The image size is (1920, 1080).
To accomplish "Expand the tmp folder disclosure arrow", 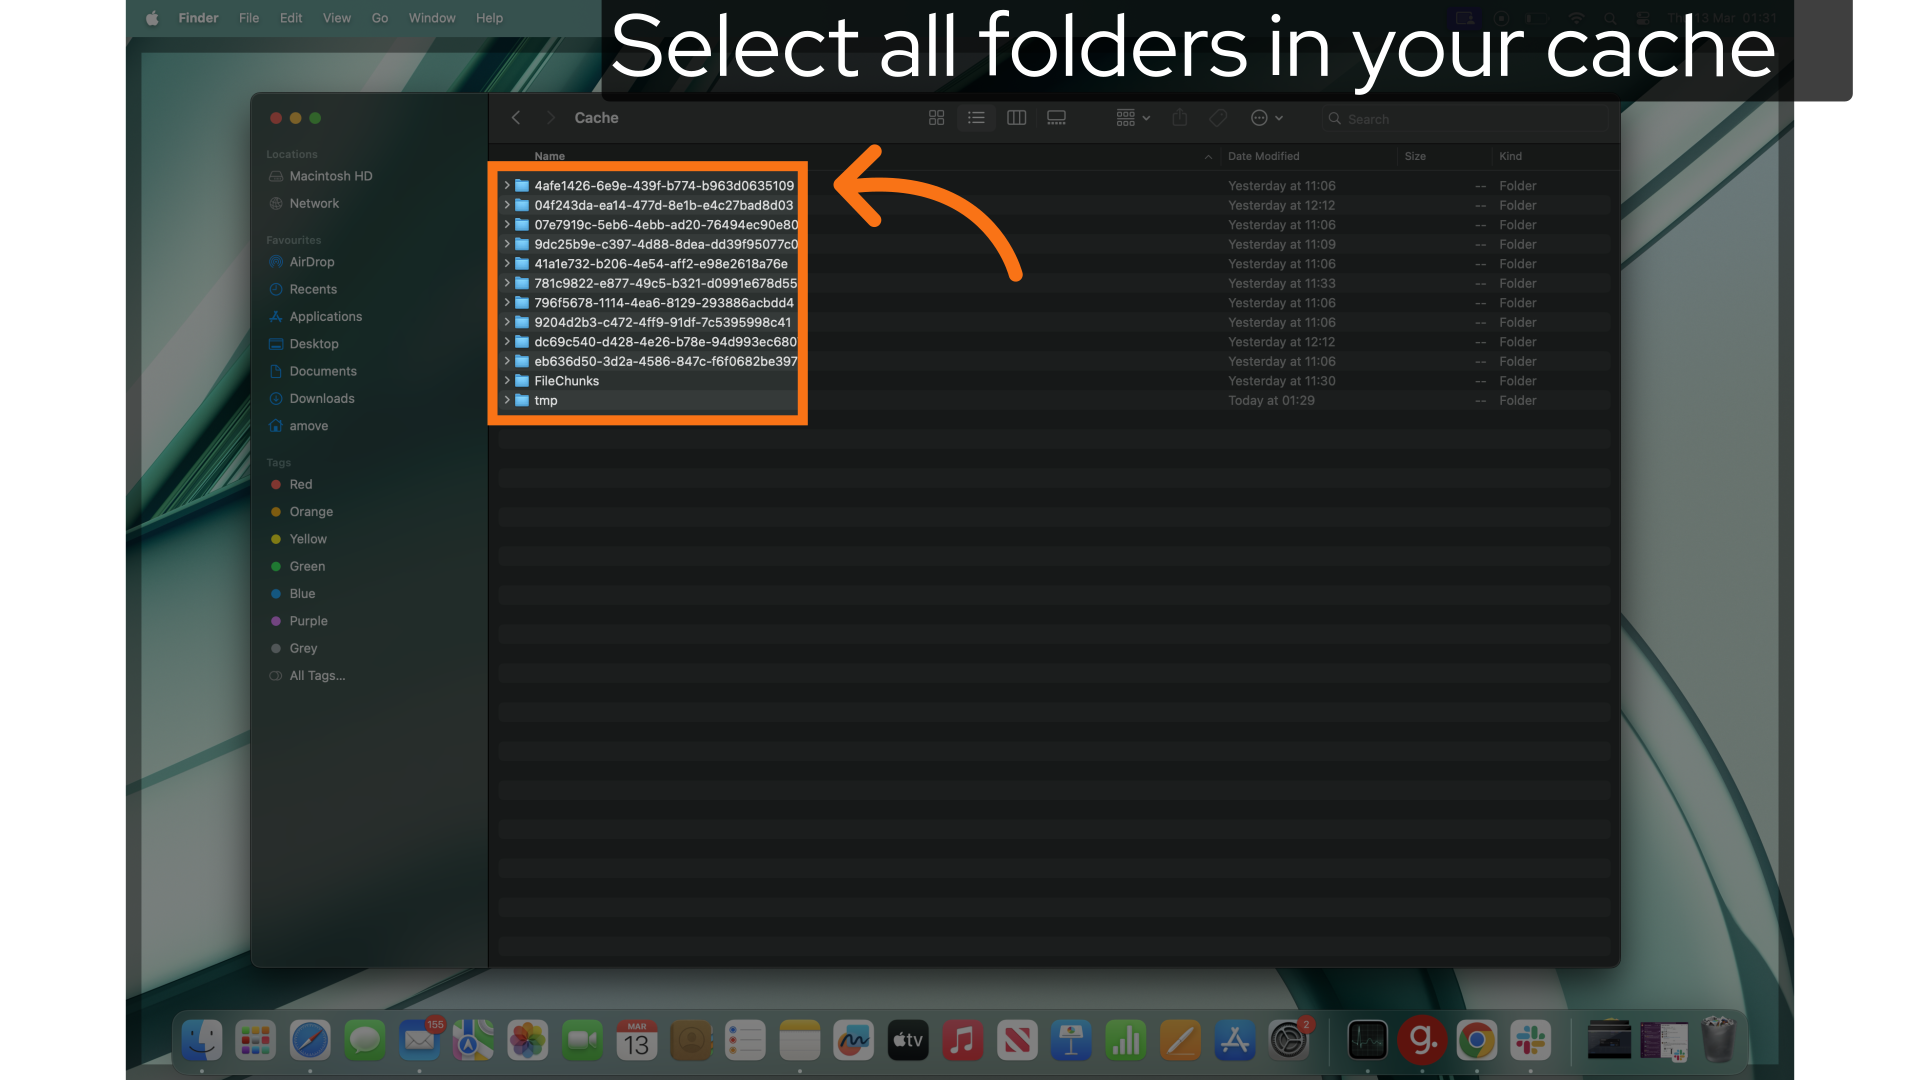I will [507, 400].
